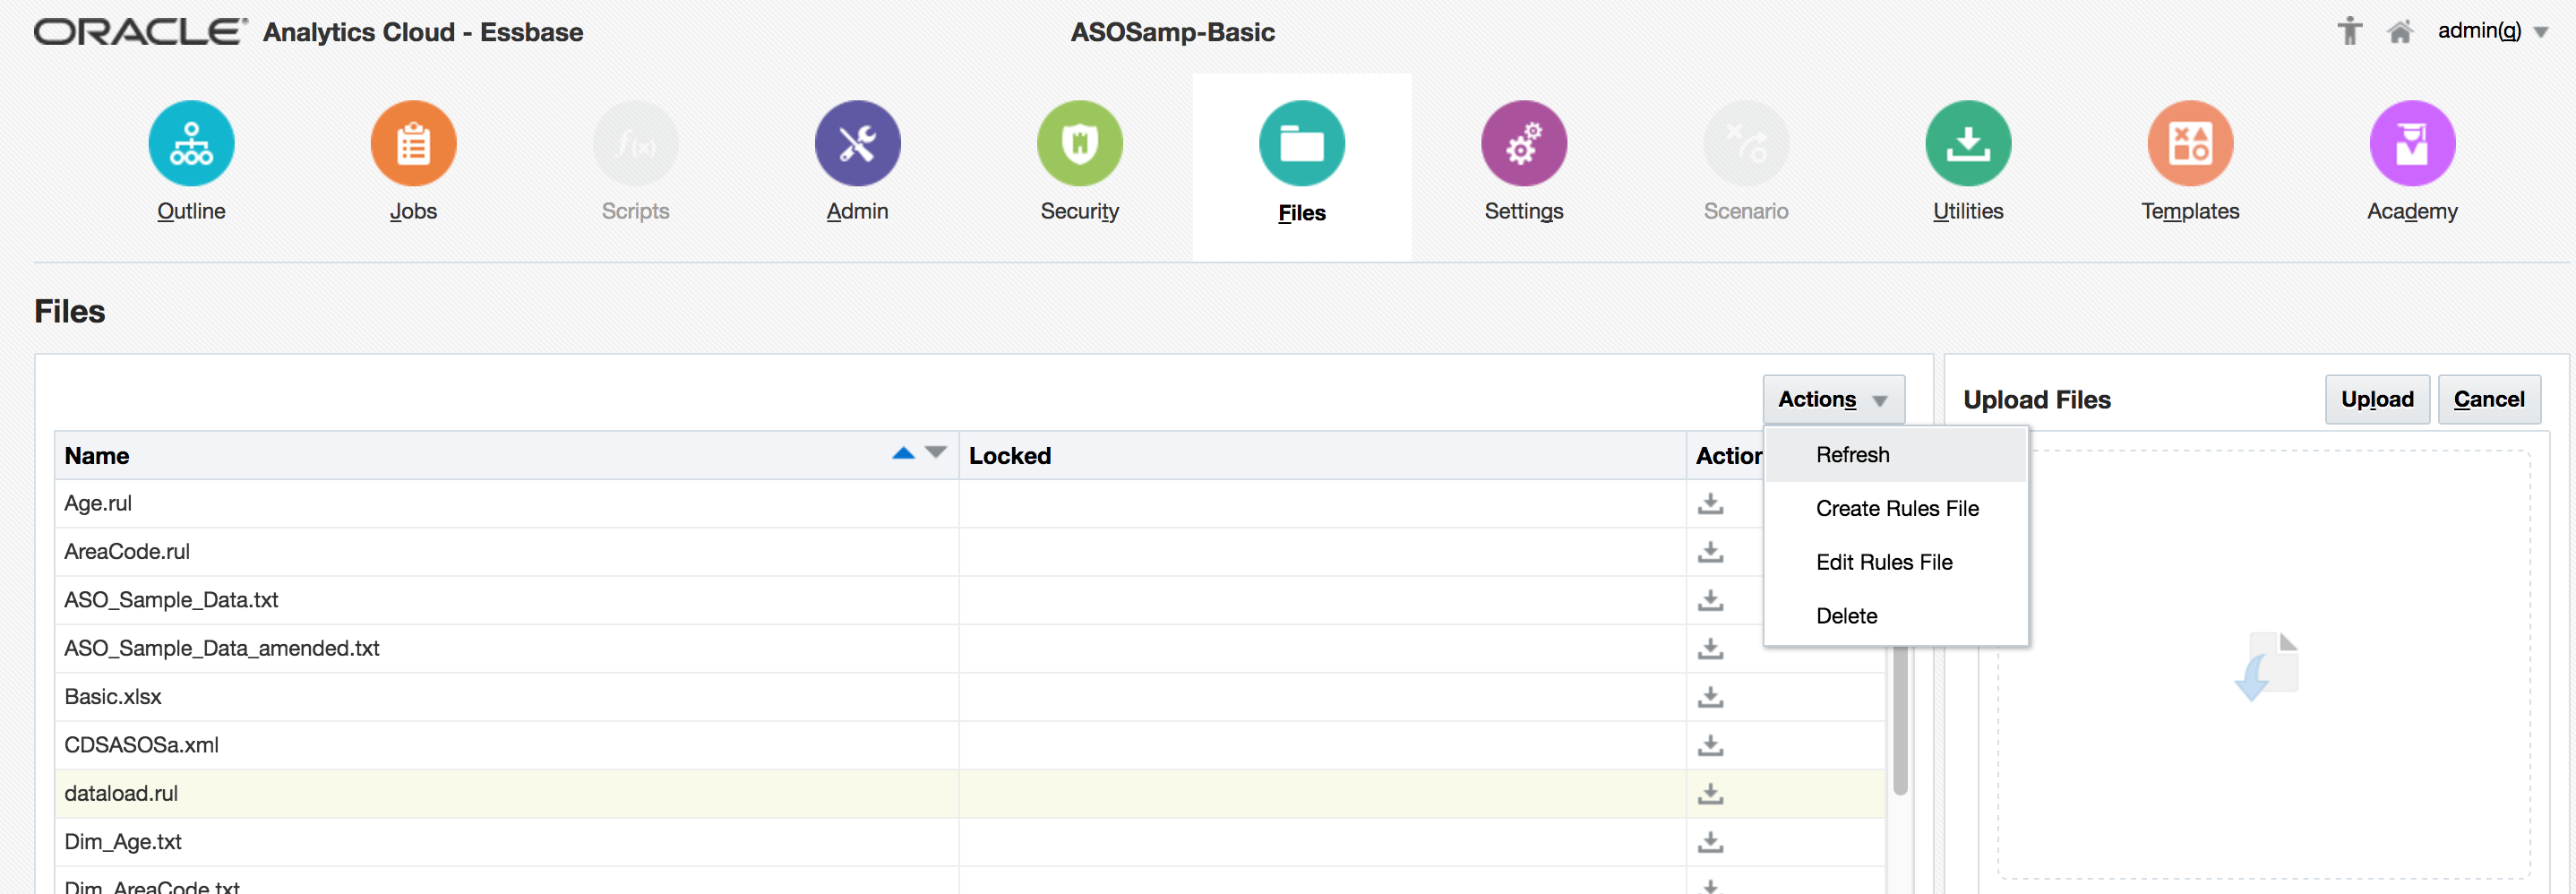Choose Create Rules File option
Image resolution: width=2576 pixels, height=894 pixels.
(x=1895, y=509)
